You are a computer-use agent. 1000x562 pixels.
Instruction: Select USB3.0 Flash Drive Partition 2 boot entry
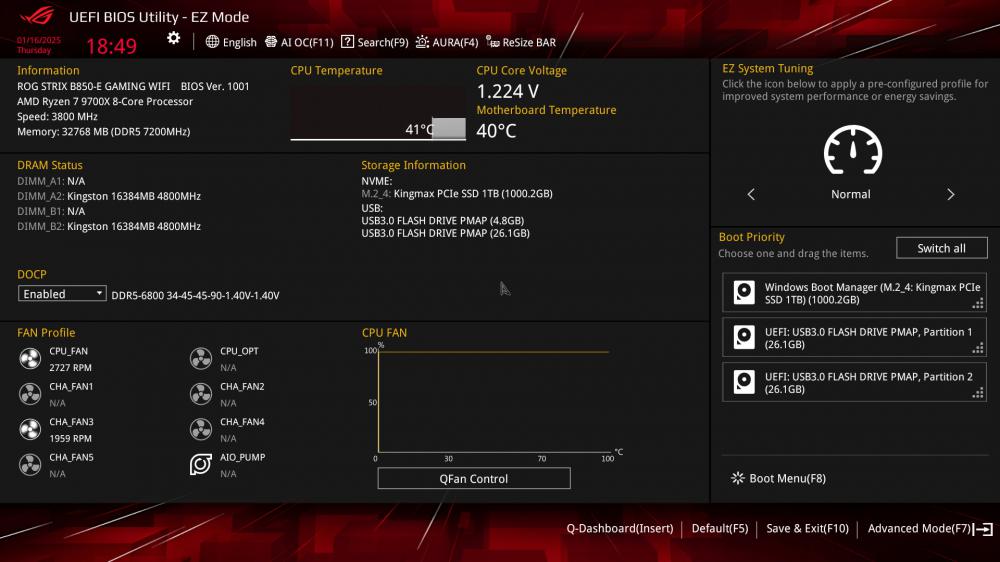tap(854, 382)
